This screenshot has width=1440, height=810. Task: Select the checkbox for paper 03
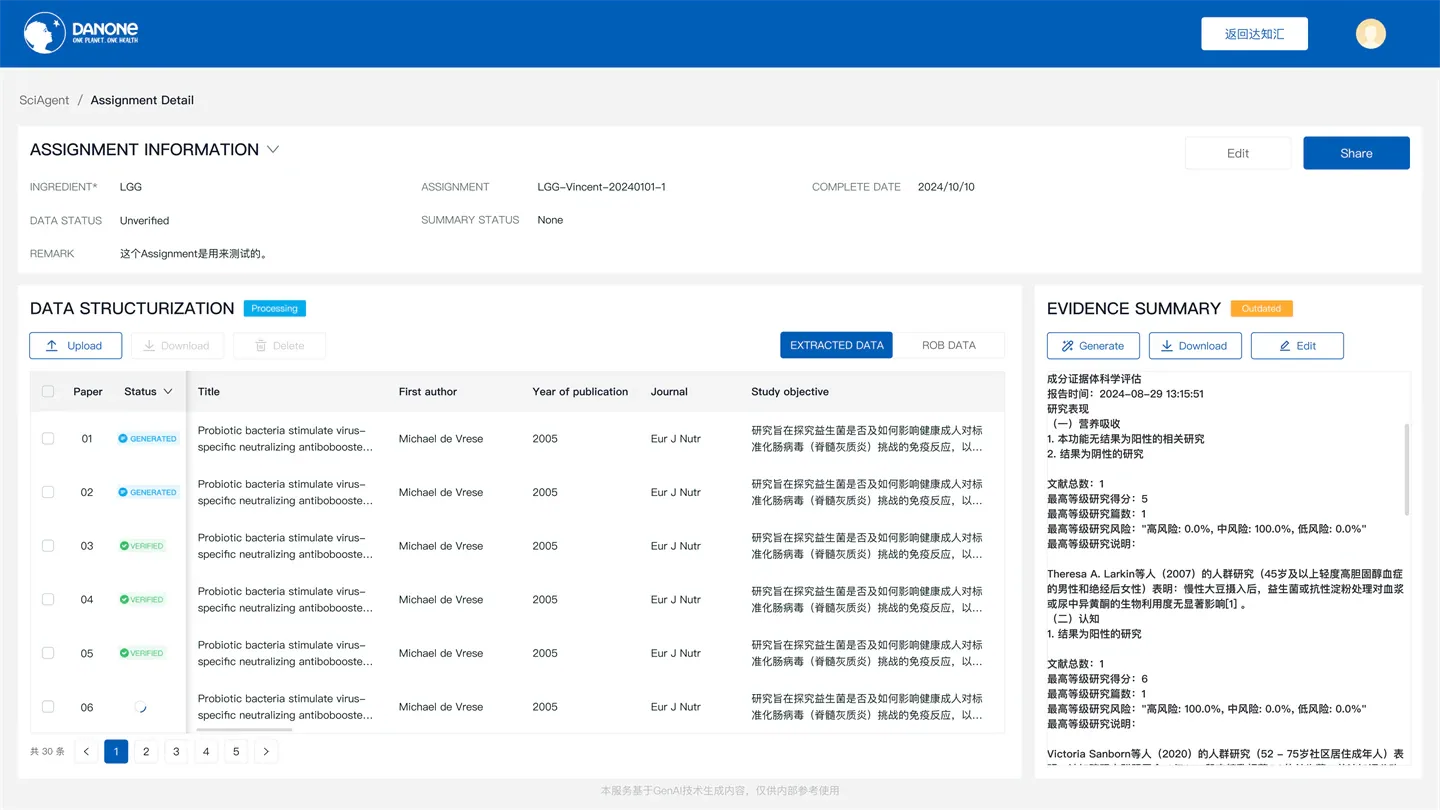point(48,546)
